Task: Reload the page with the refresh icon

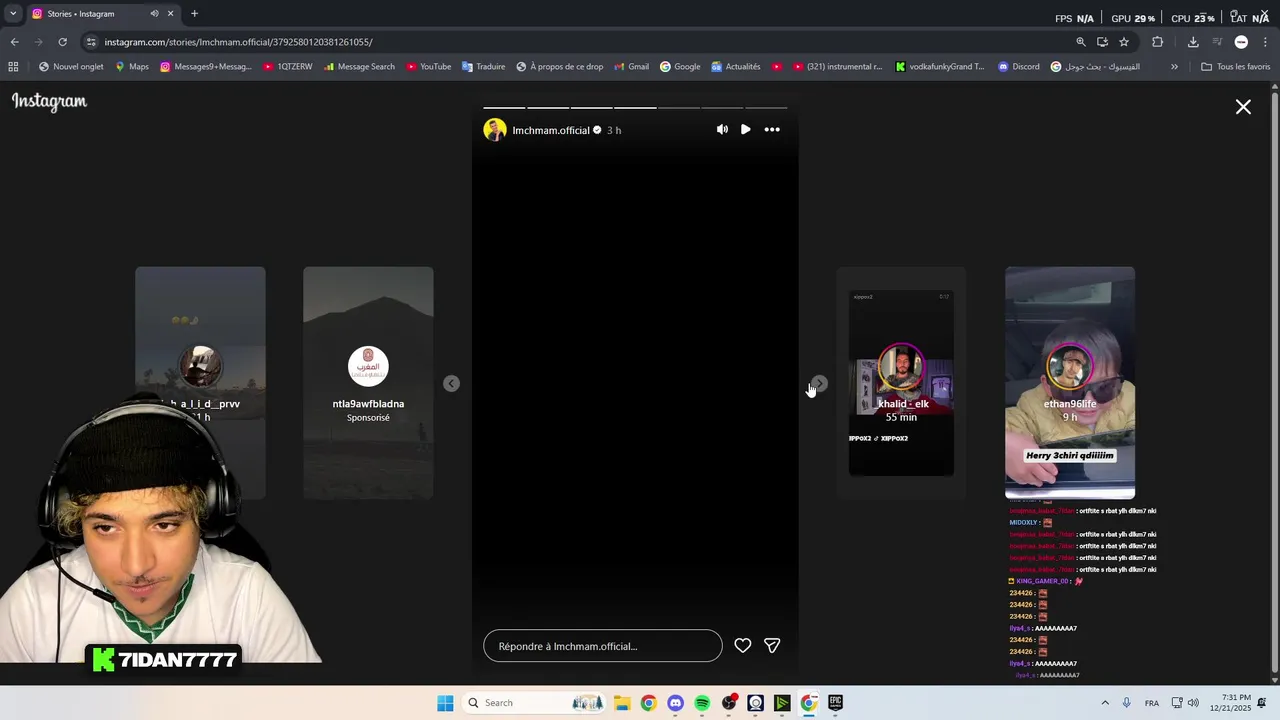Action: coord(62,42)
